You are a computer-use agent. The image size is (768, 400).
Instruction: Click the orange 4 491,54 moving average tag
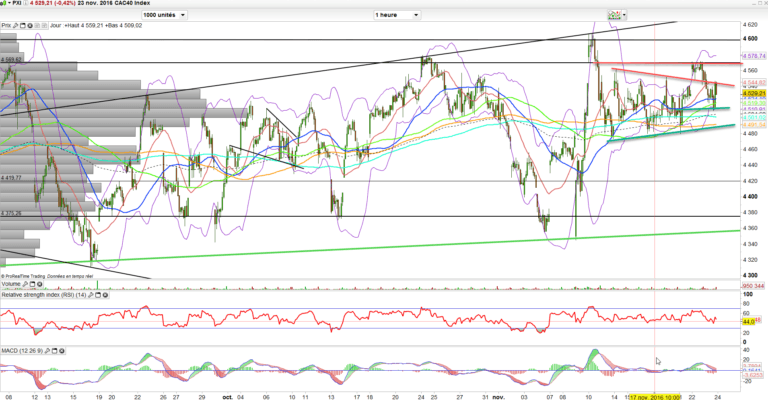point(727,123)
